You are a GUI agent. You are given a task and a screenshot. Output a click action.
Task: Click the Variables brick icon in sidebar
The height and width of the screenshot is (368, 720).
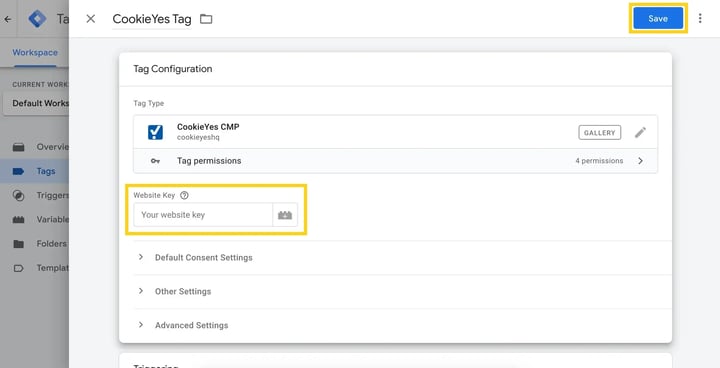pos(18,220)
